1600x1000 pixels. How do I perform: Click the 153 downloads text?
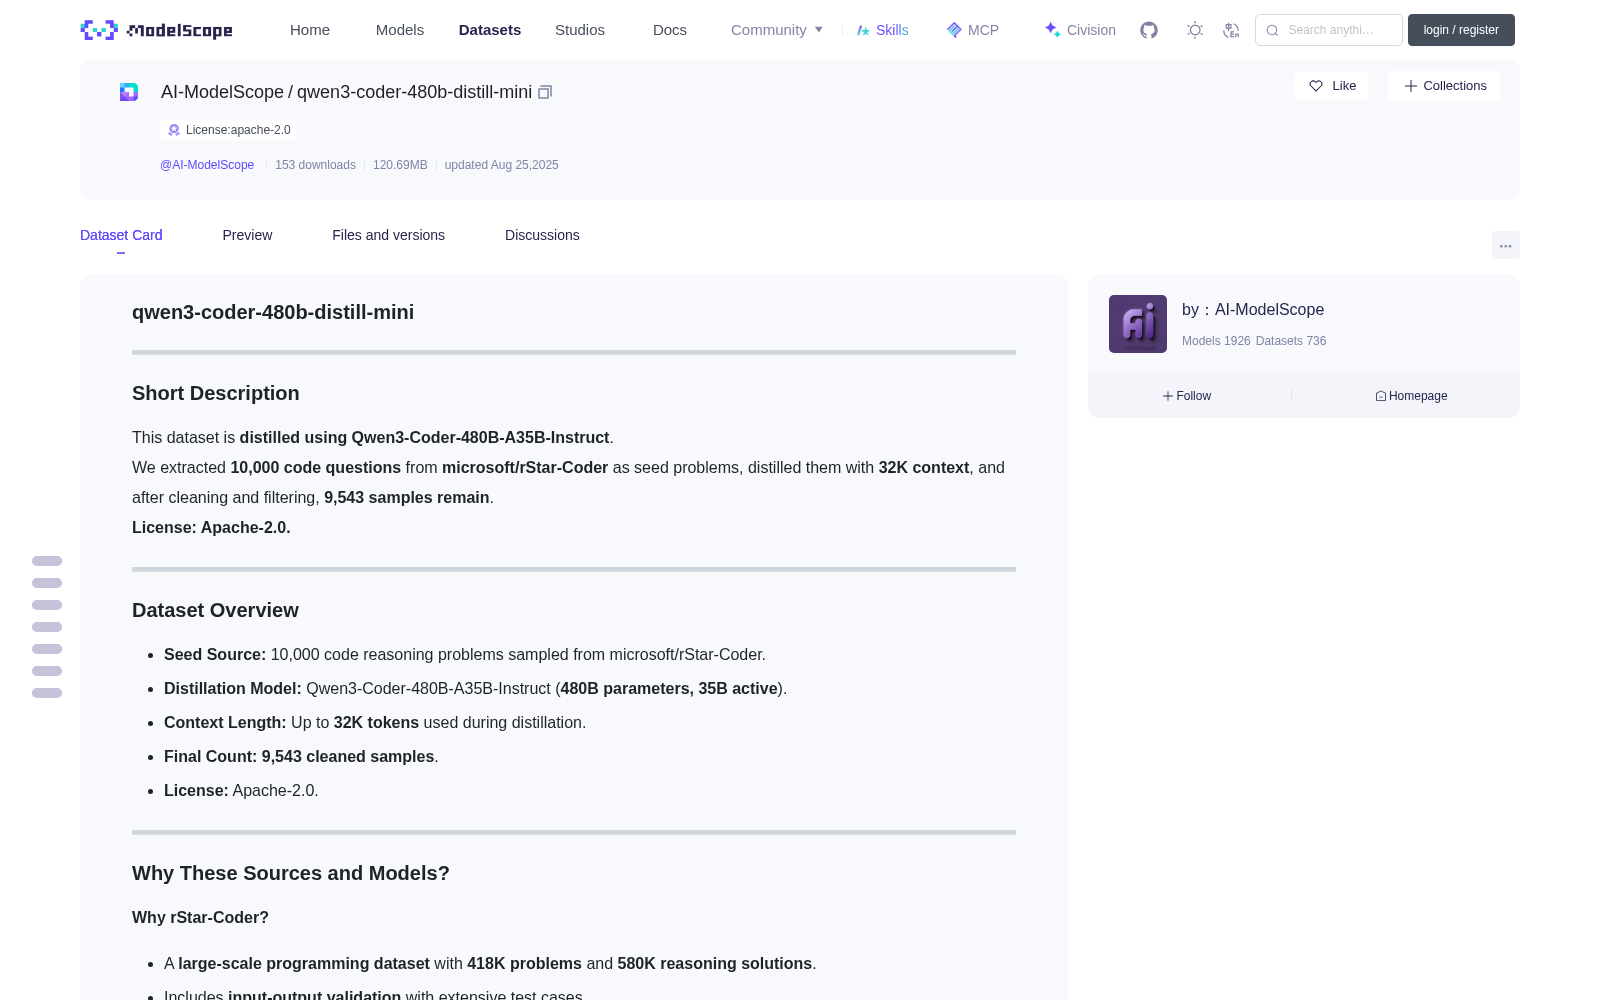pos(315,165)
